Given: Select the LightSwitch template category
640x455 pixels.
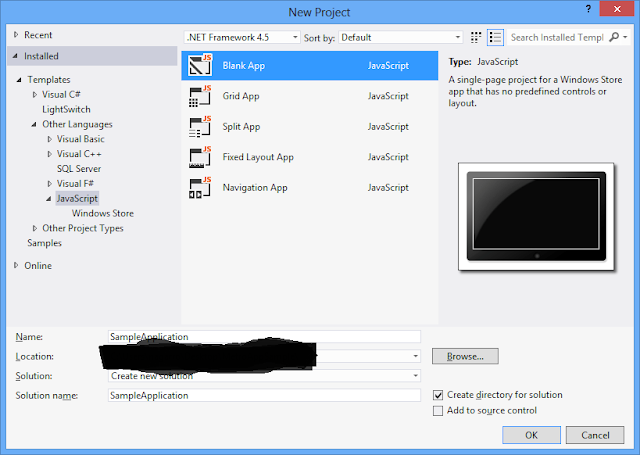Looking at the screenshot, I should pos(66,109).
